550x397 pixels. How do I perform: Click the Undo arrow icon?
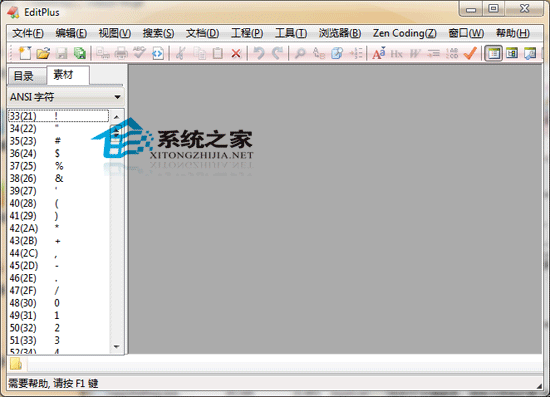tap(259, 53)
